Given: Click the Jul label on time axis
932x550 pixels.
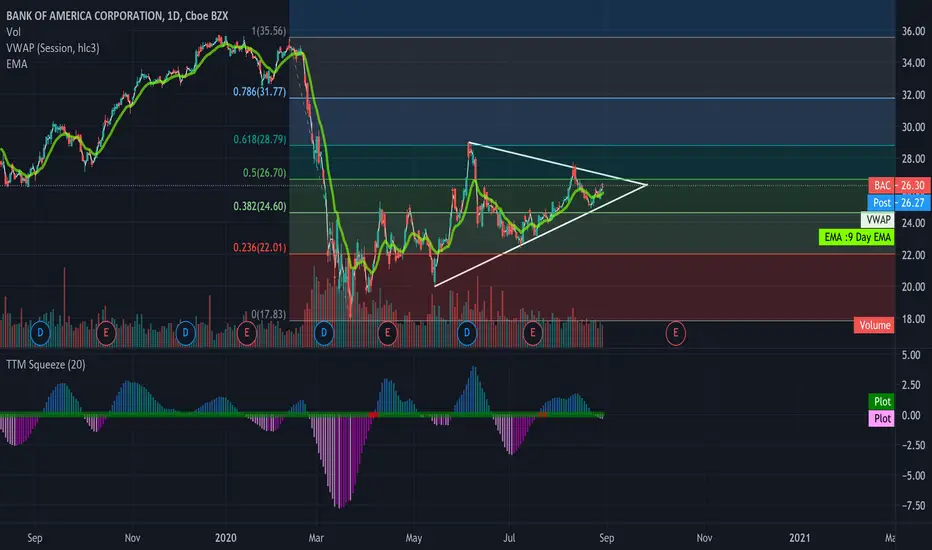Looking at the screenshot, I should coord(509,538).
